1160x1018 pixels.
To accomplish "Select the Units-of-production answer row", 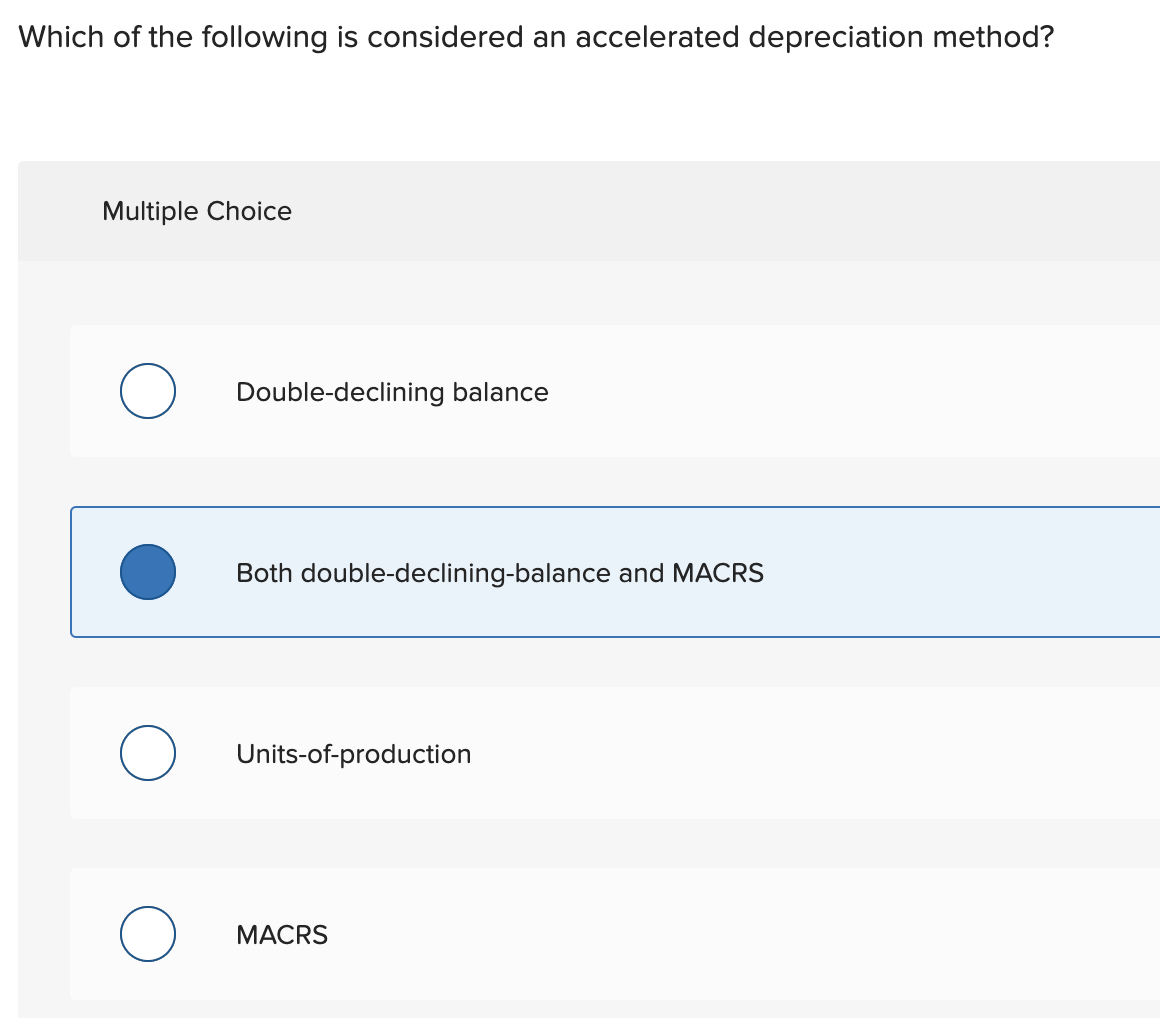I will pos(500,753).
